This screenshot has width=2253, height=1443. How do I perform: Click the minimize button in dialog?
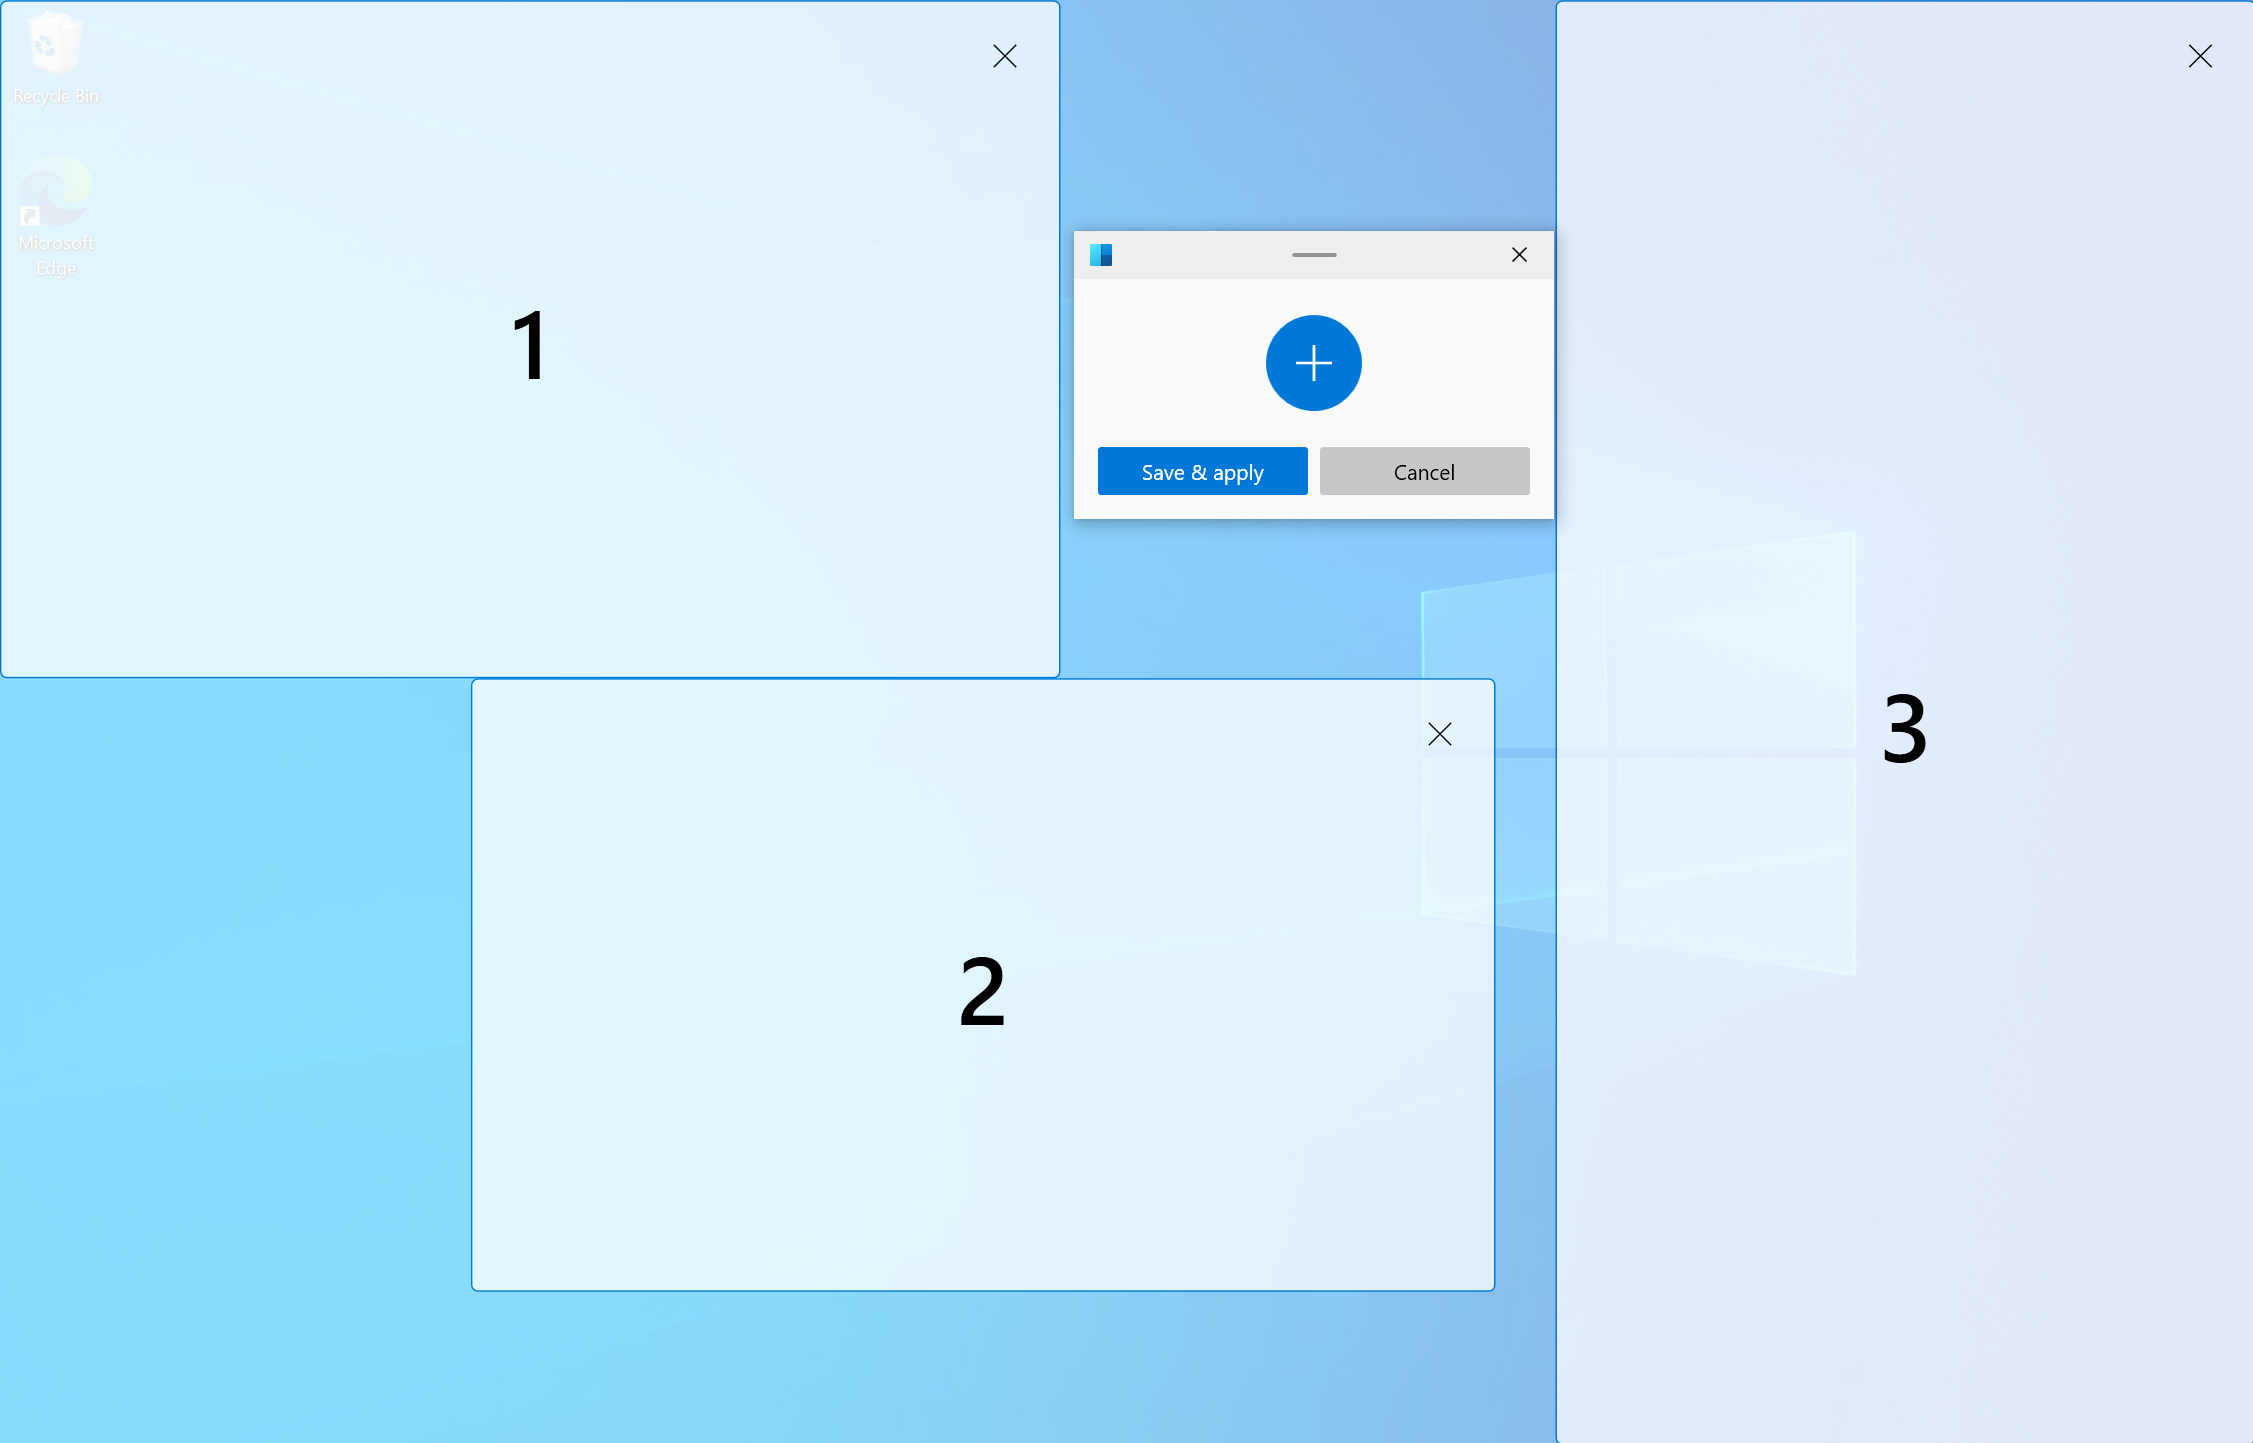coord(1314,253)
